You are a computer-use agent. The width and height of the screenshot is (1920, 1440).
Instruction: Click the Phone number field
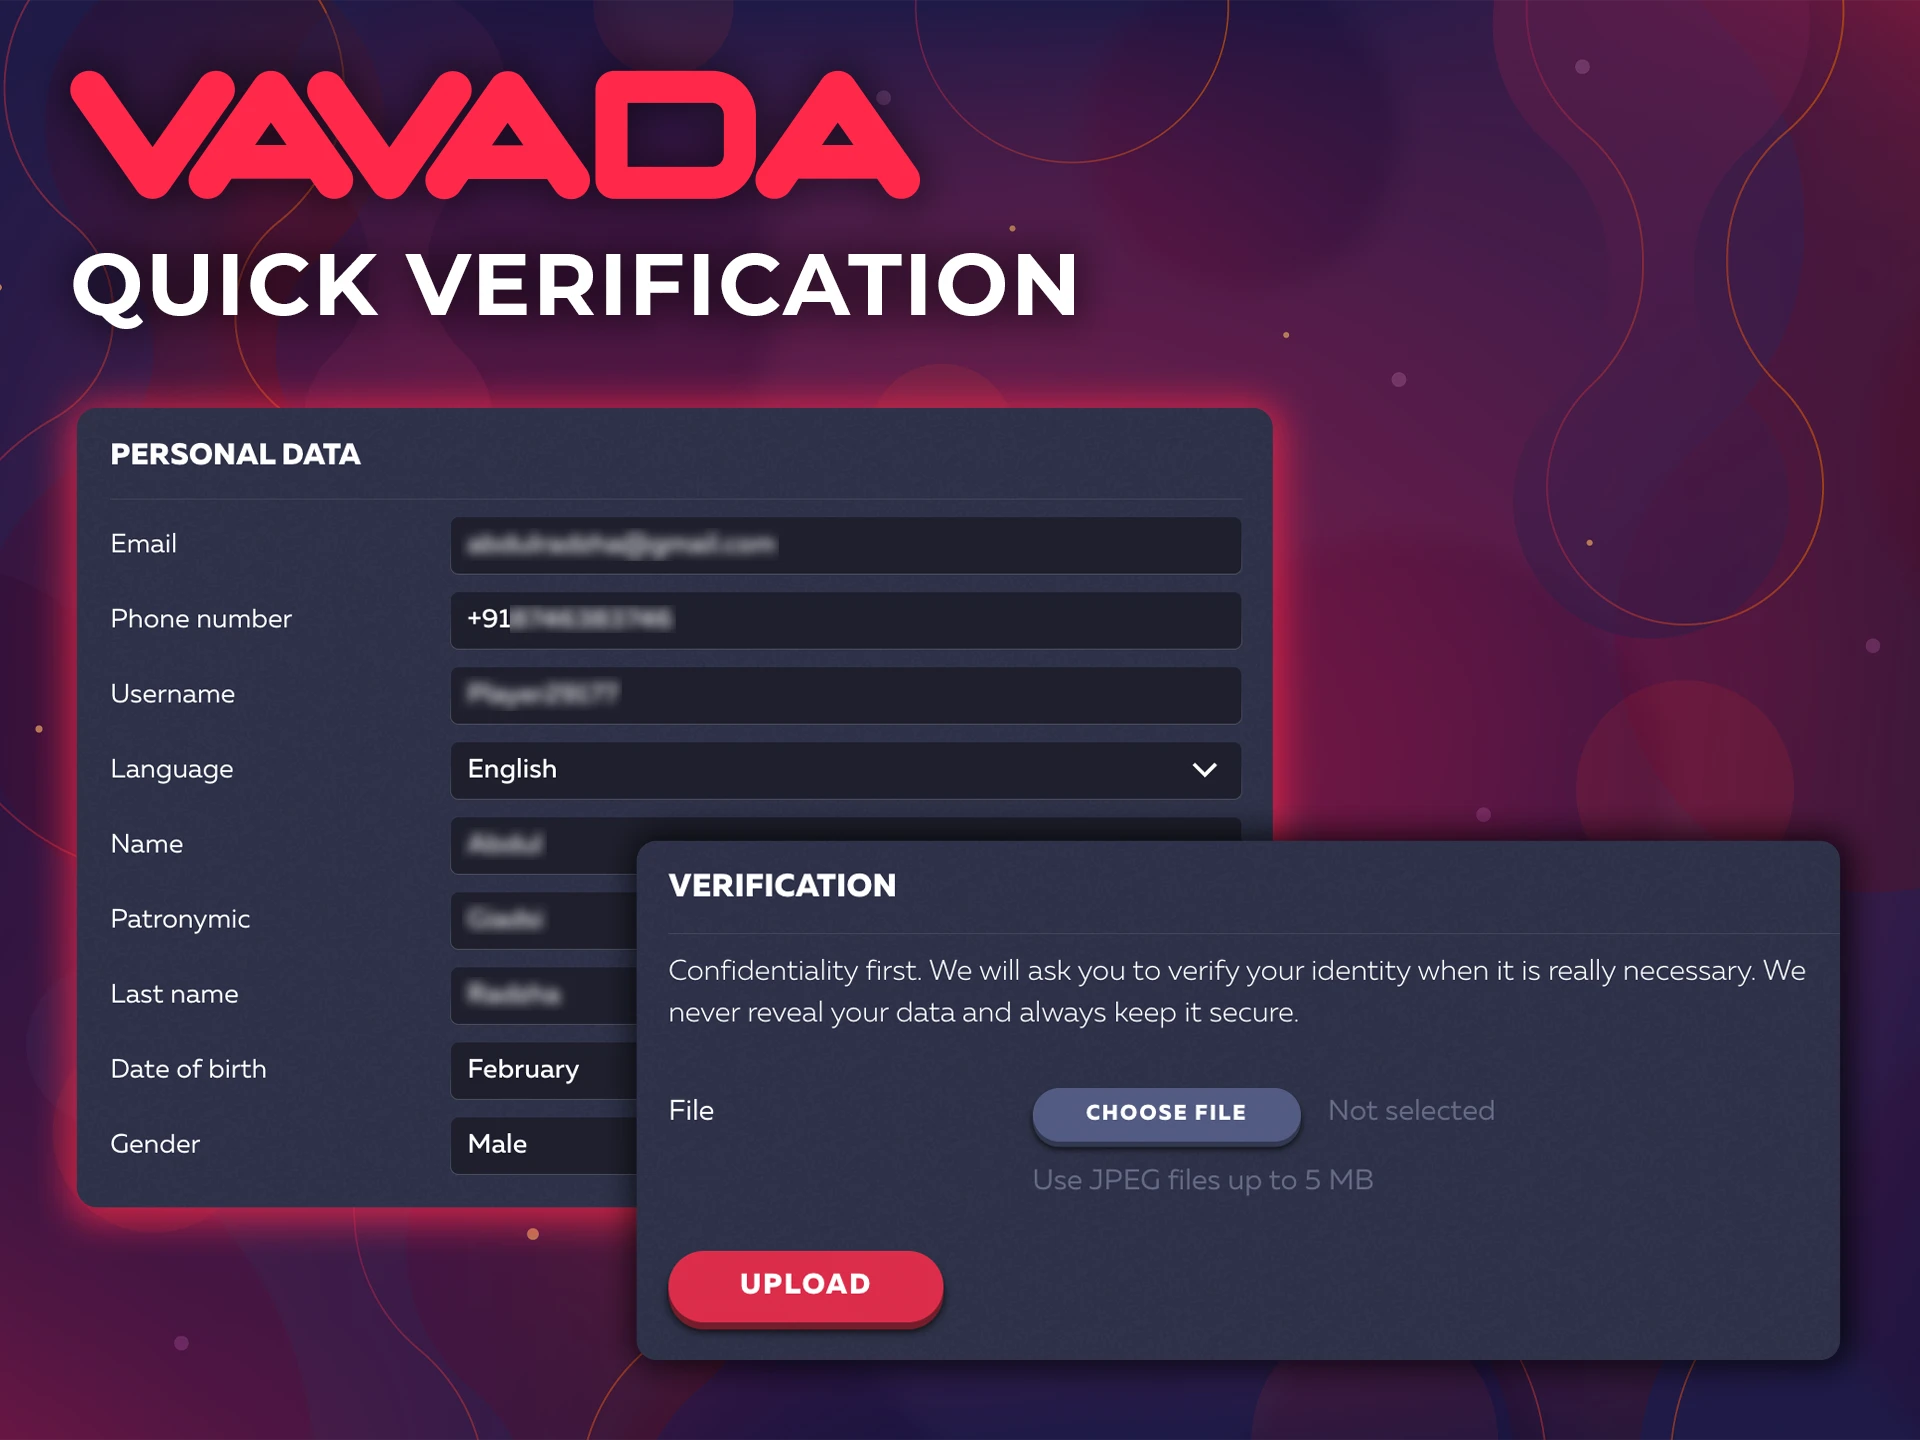pos(845,620)
